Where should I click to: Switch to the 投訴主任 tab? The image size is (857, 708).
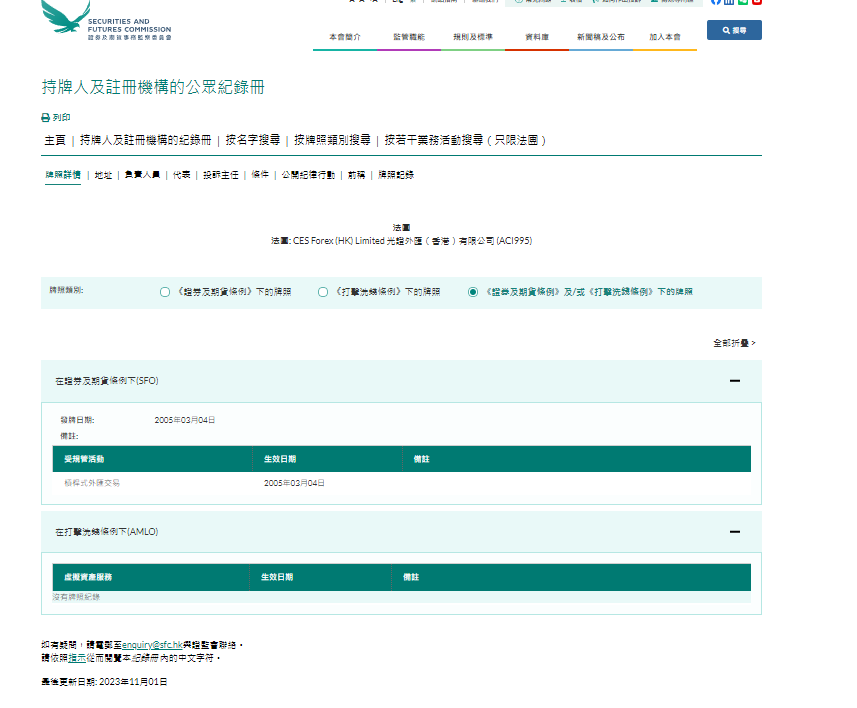pyautogui.click(x=221, y=175)
